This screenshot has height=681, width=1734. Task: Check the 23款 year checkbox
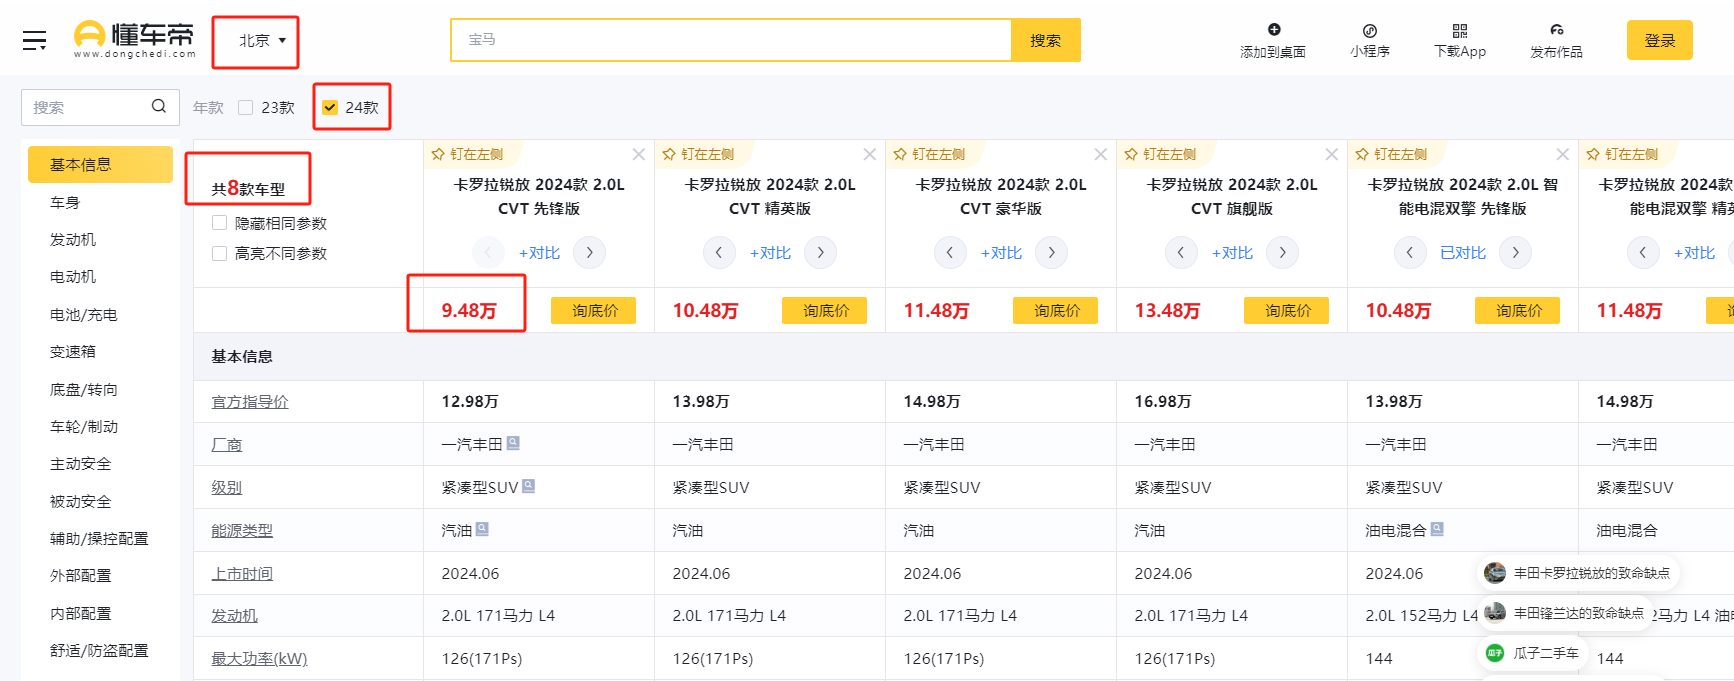(x=246, y=107)
